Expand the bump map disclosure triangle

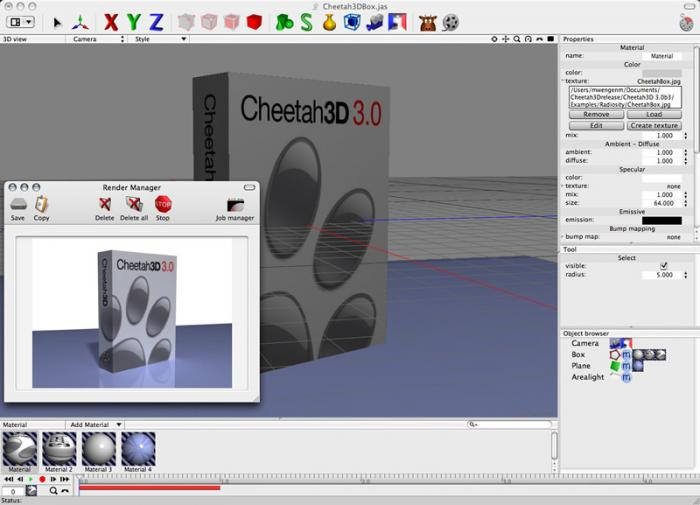[563, 237]
